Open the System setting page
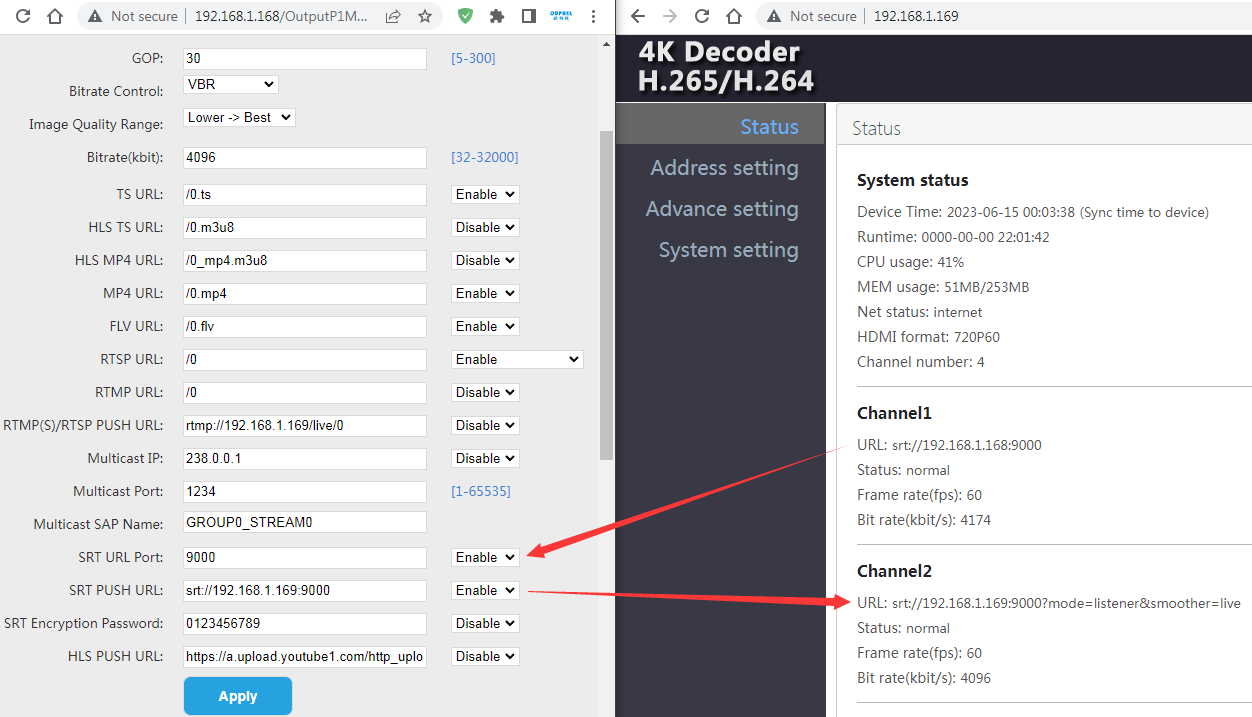Viewport: 1252px width, 717px height. [728, 249]
